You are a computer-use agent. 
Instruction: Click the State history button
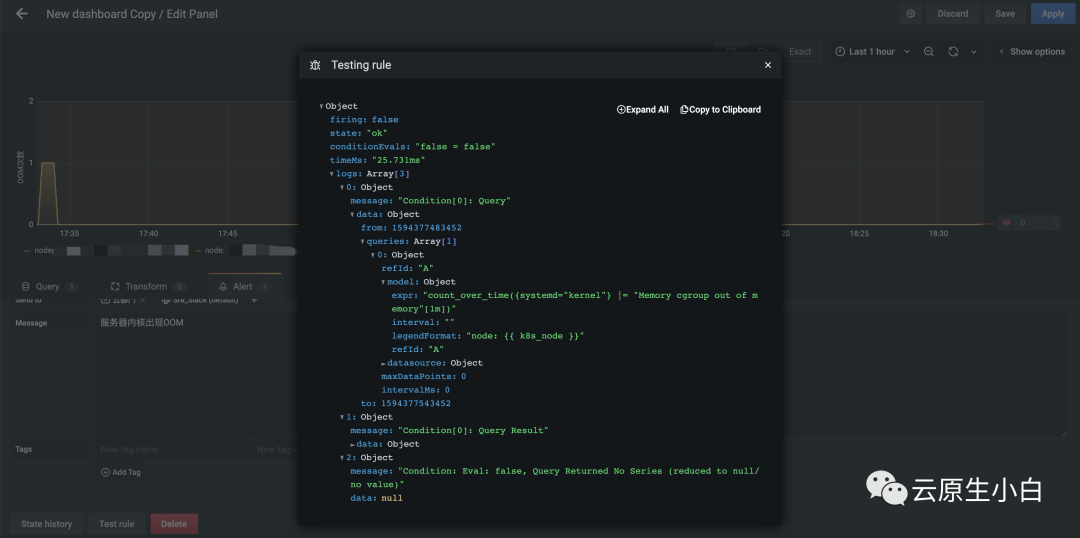click(46, 524)
